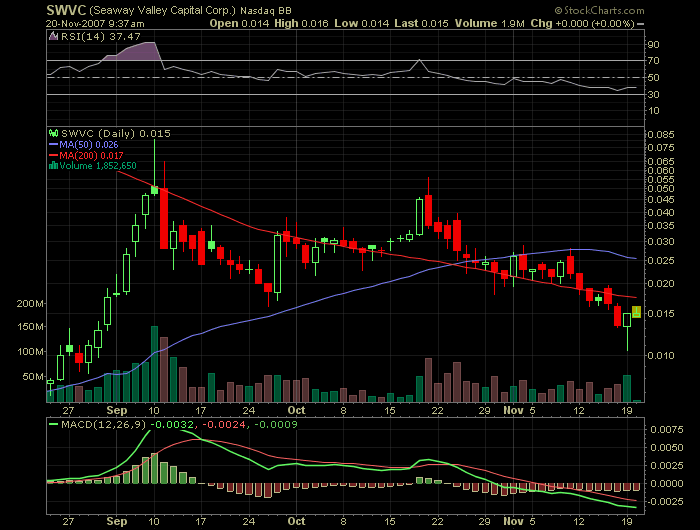The width and height of the screenshot is (700, 530).
Task: Click the RSI(14) 37.47 legend text
Action: click(100, 37)
